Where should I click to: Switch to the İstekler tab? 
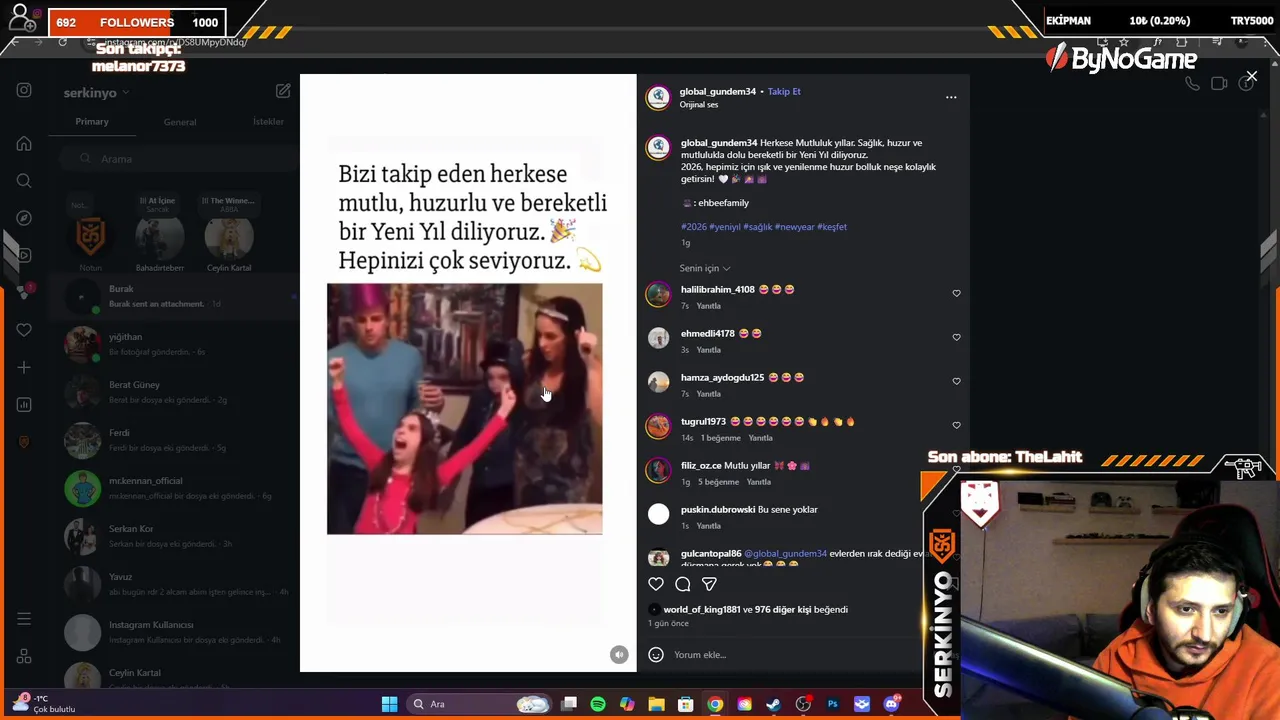pos(268,122)
